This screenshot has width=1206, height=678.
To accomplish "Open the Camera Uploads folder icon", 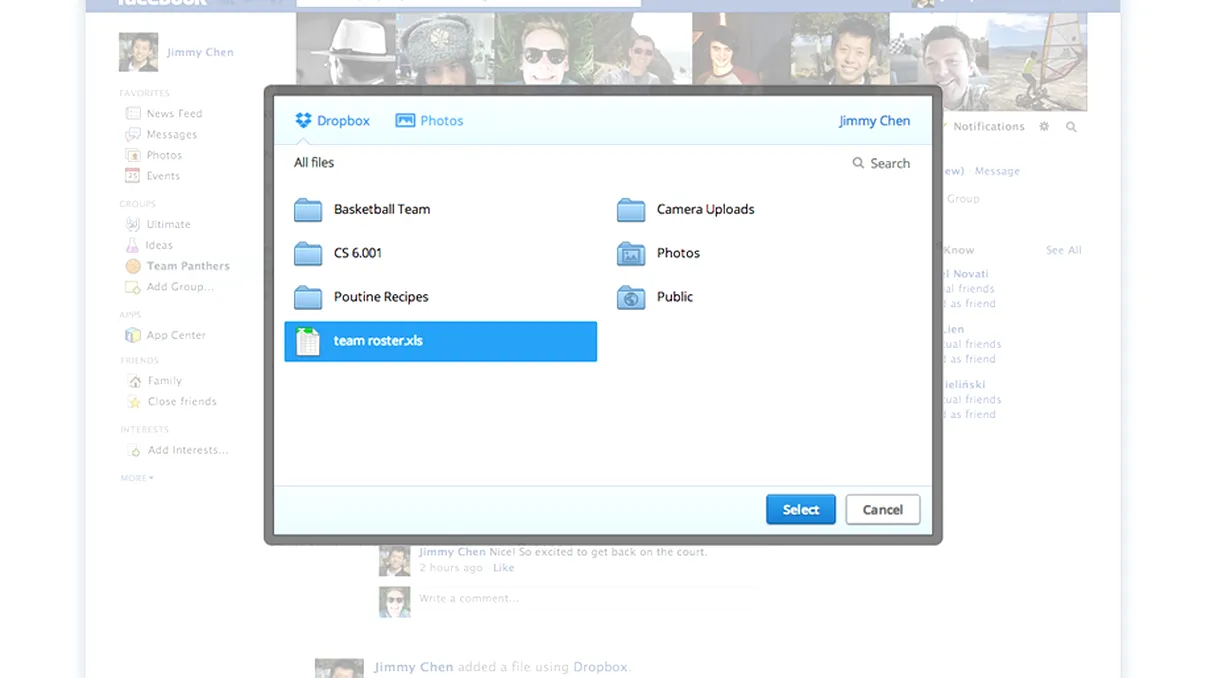I will (631, 210).
